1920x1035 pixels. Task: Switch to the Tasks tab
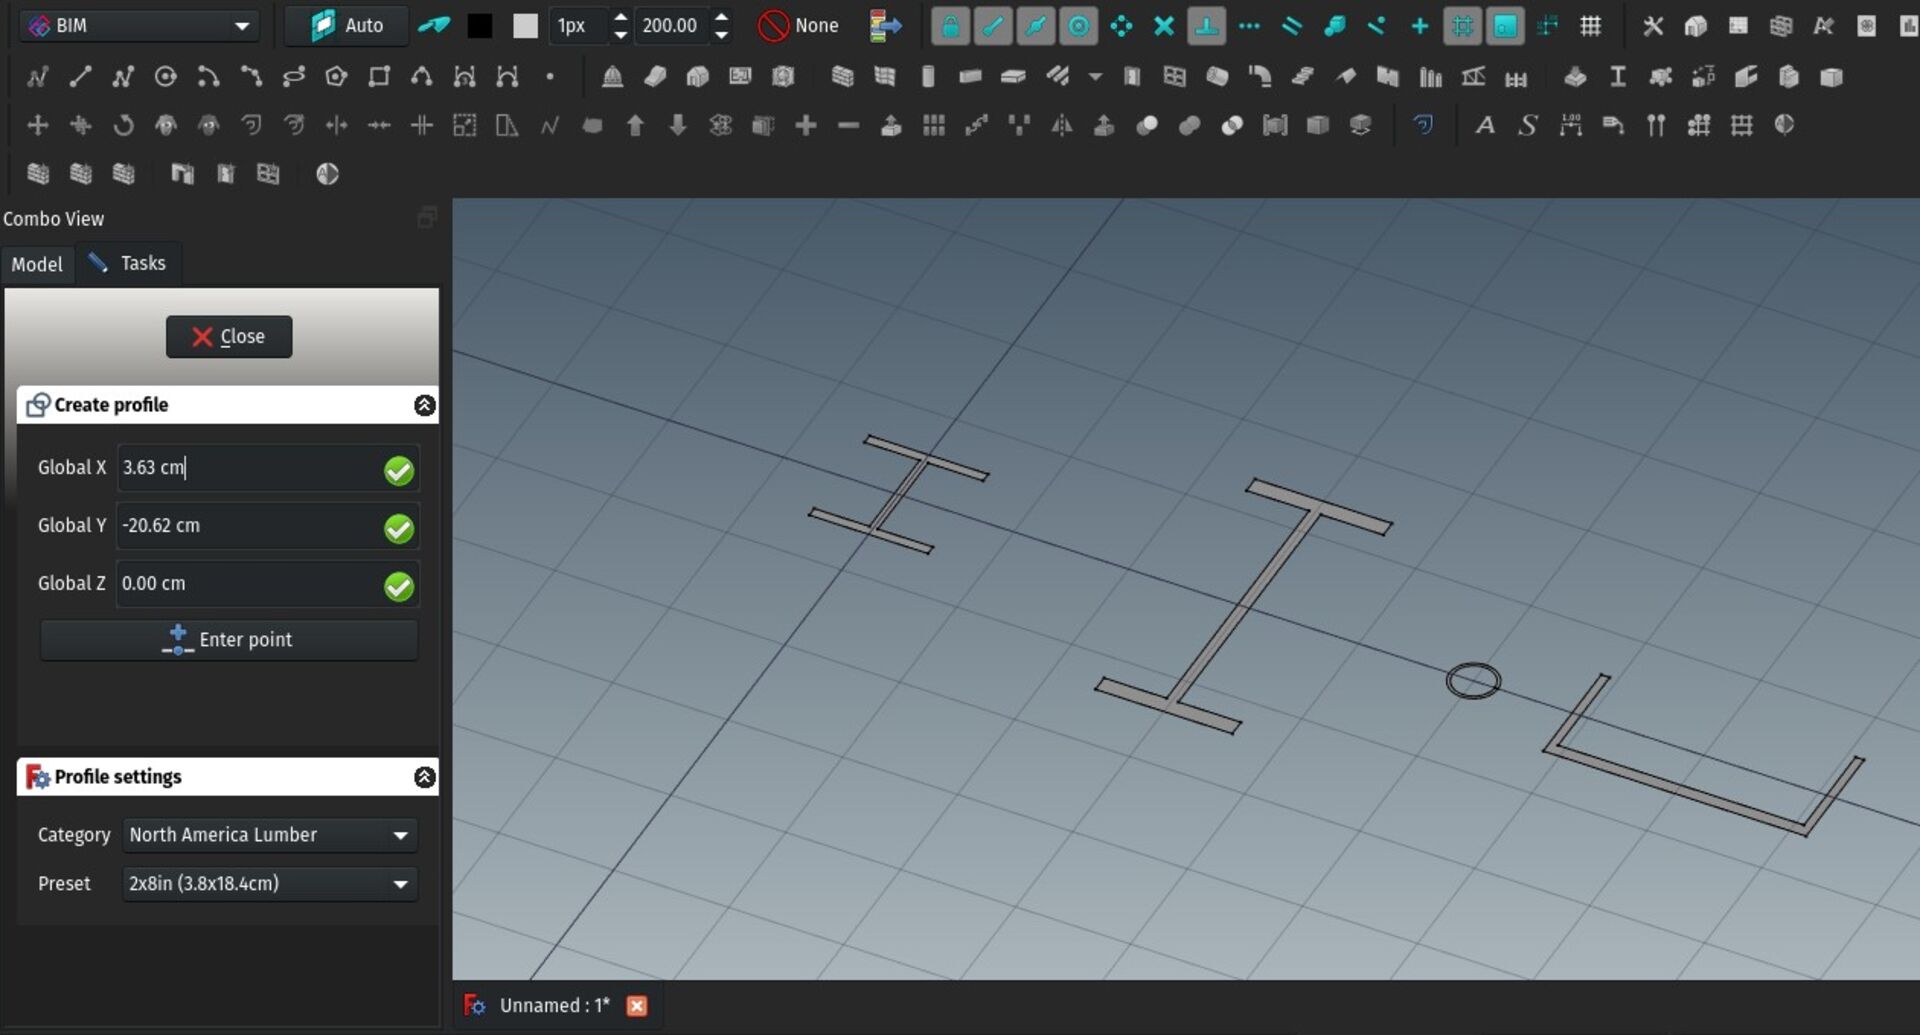pos(128,263)
